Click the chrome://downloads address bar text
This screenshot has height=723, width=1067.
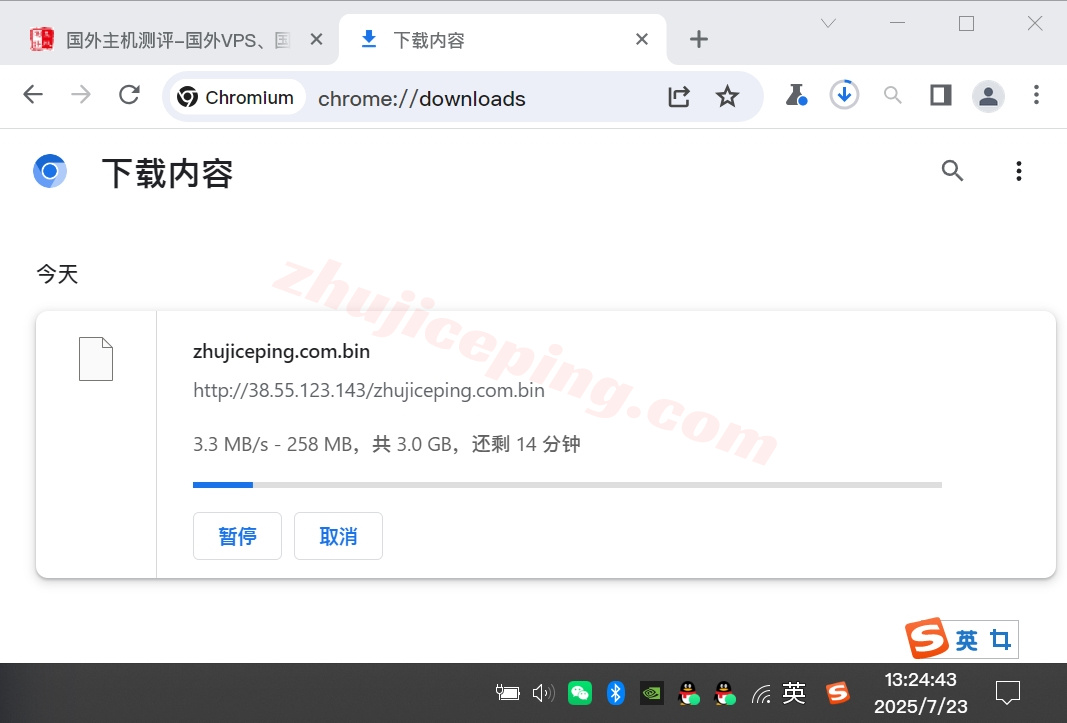coord(421,99)
